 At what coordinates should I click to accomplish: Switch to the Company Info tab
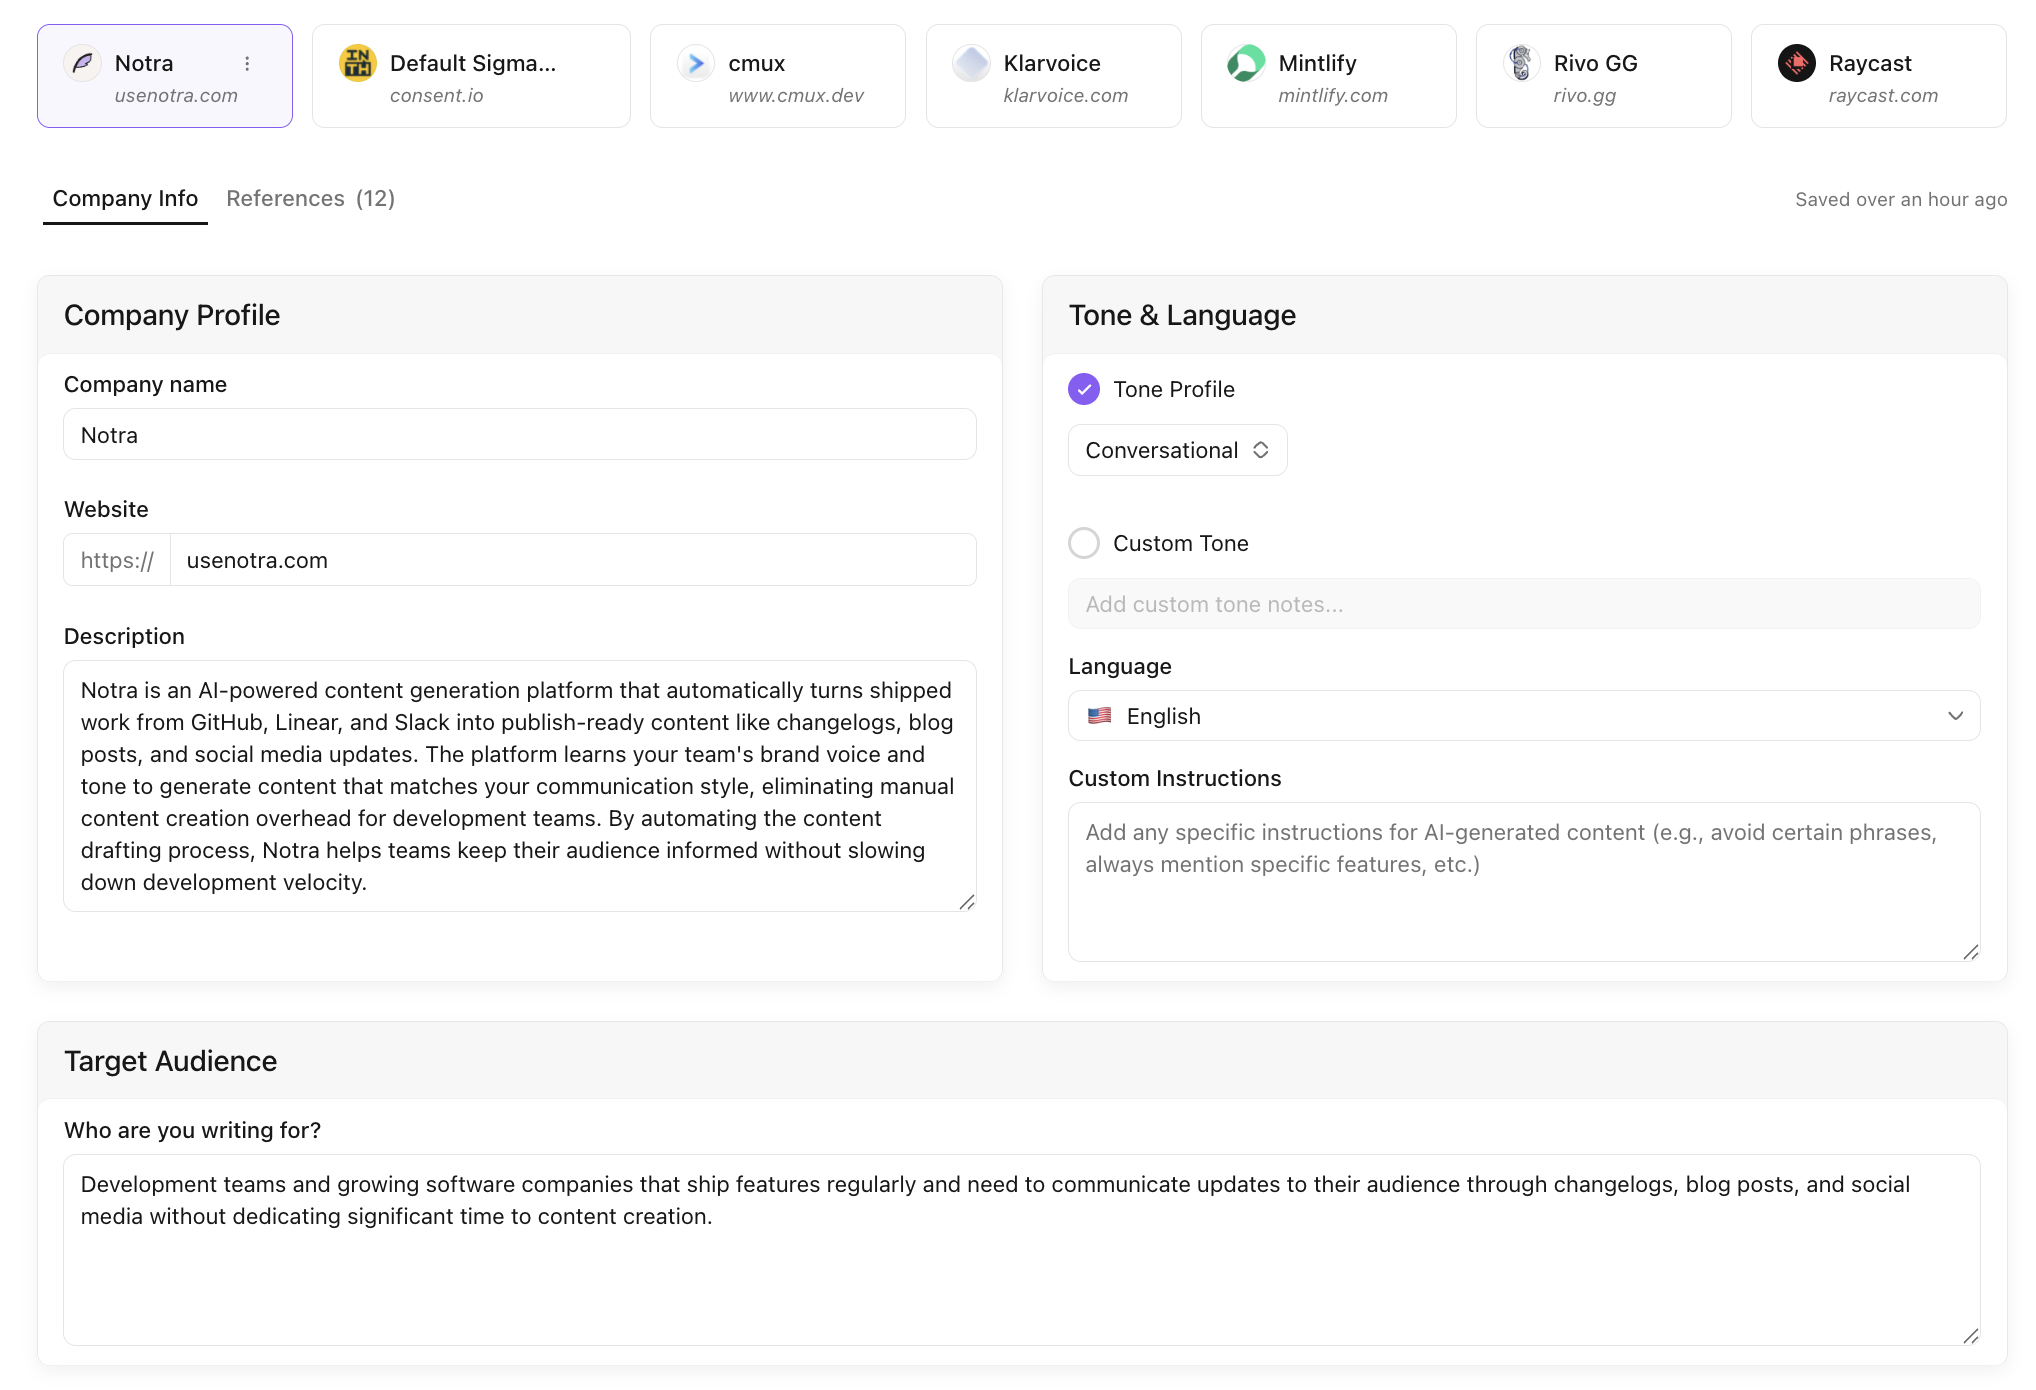(x=125, y=199)
